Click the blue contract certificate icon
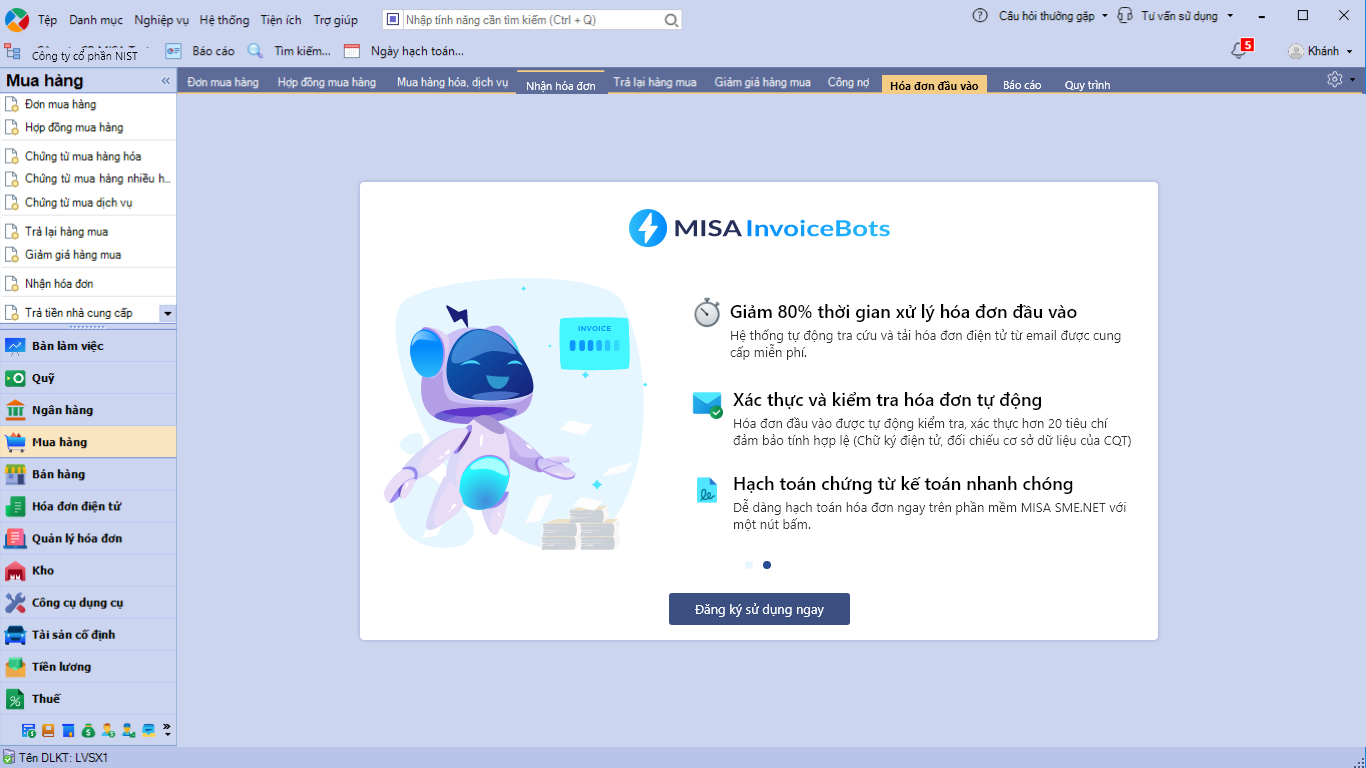Image resolution: width=1366 pixels, height=768 pixels. click(x=68, y=731)
